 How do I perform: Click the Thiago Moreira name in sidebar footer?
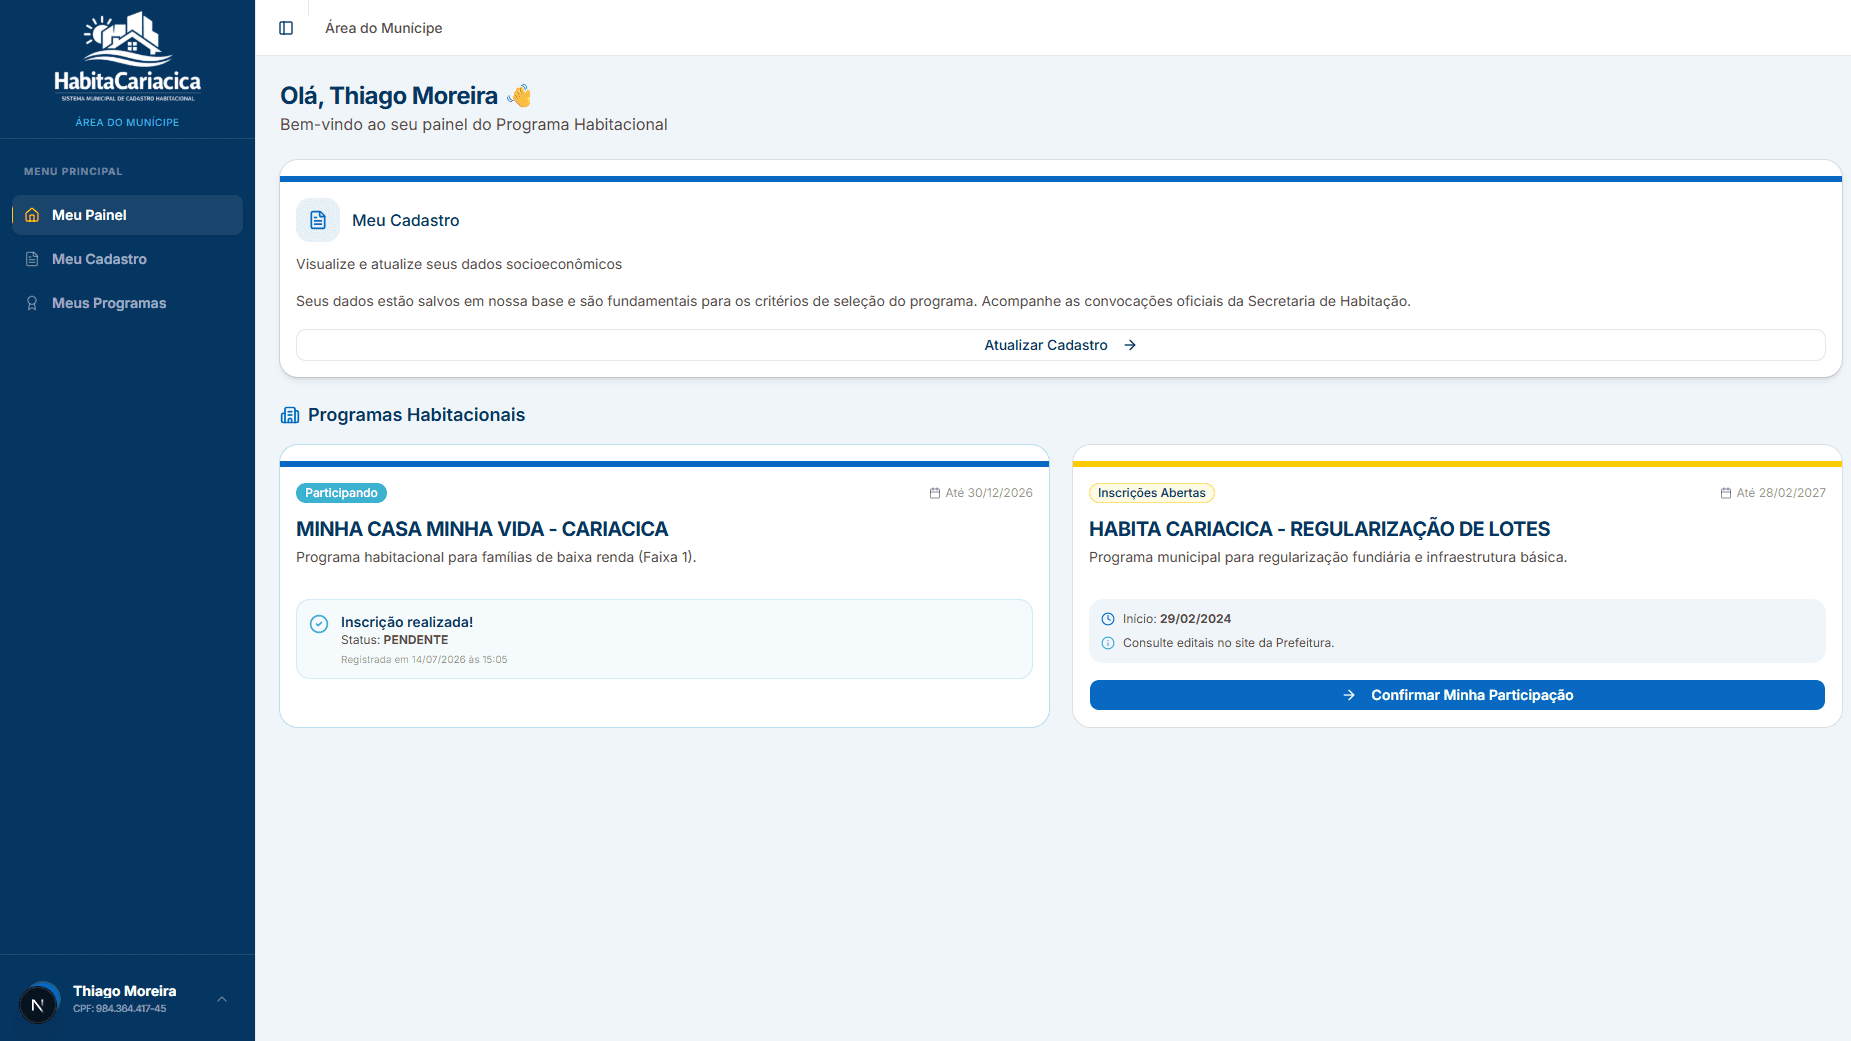[x=124, y=991]
